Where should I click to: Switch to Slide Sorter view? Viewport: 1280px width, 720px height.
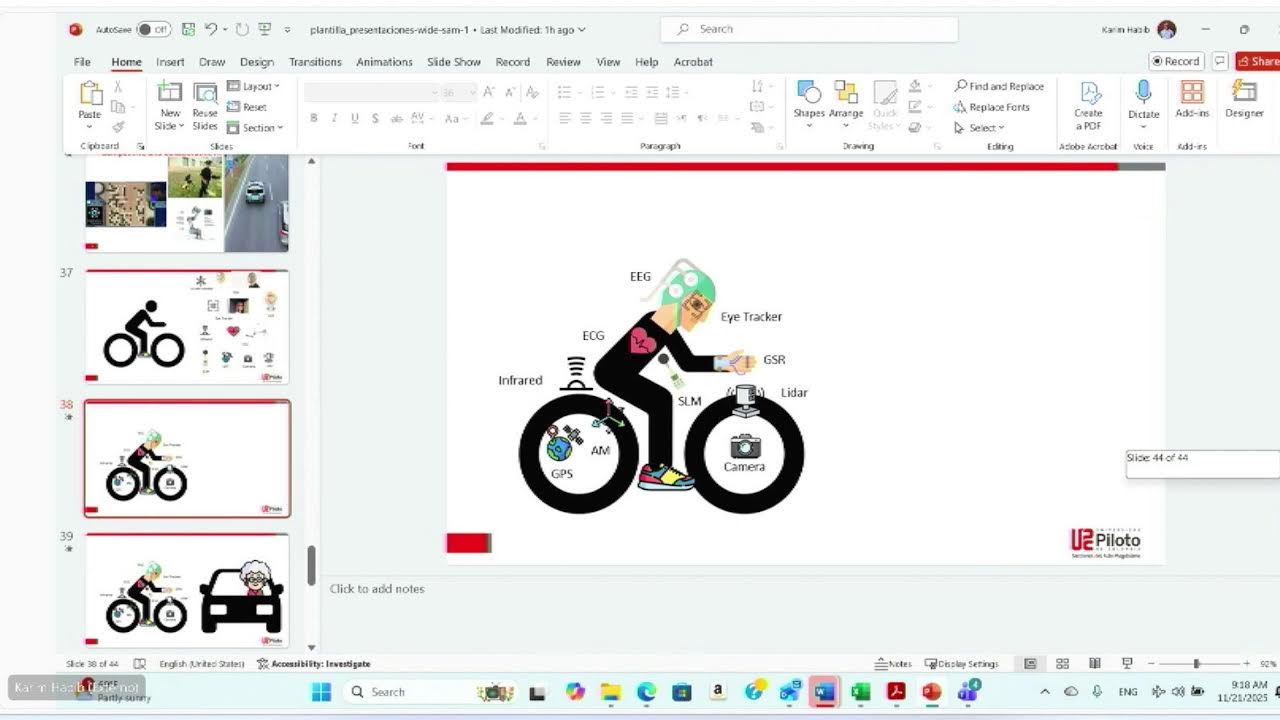1062,663
